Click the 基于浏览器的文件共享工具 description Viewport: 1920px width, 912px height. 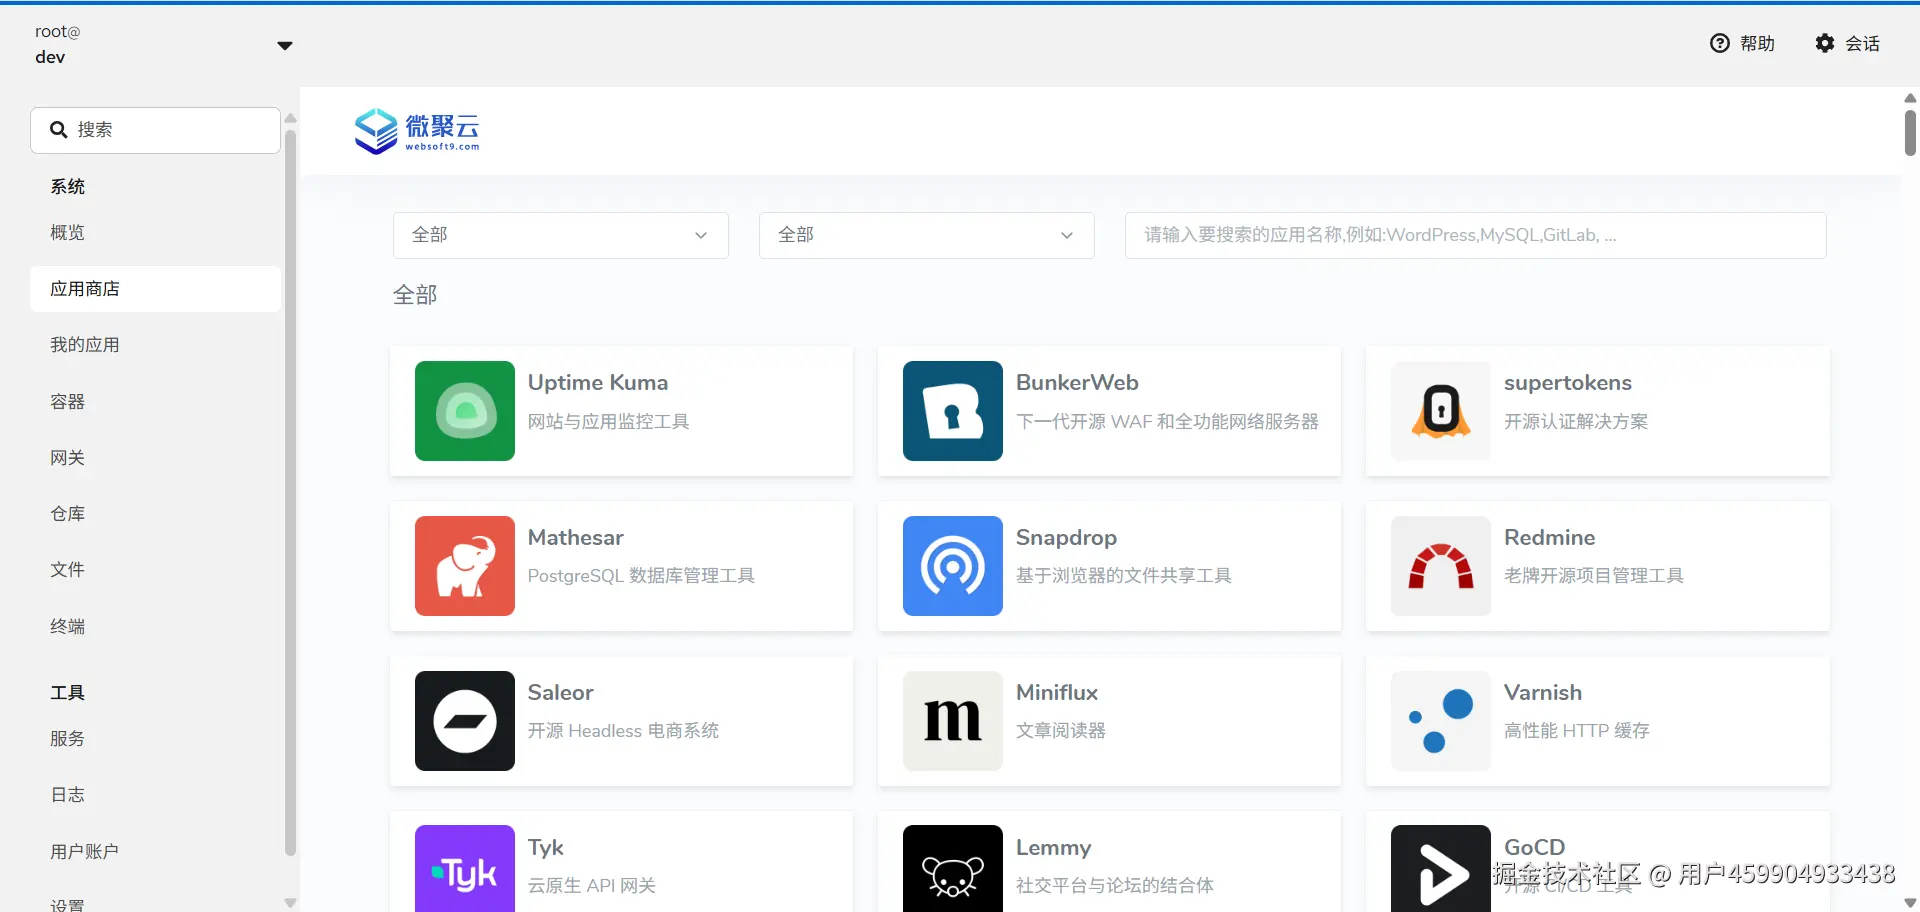1124,575
